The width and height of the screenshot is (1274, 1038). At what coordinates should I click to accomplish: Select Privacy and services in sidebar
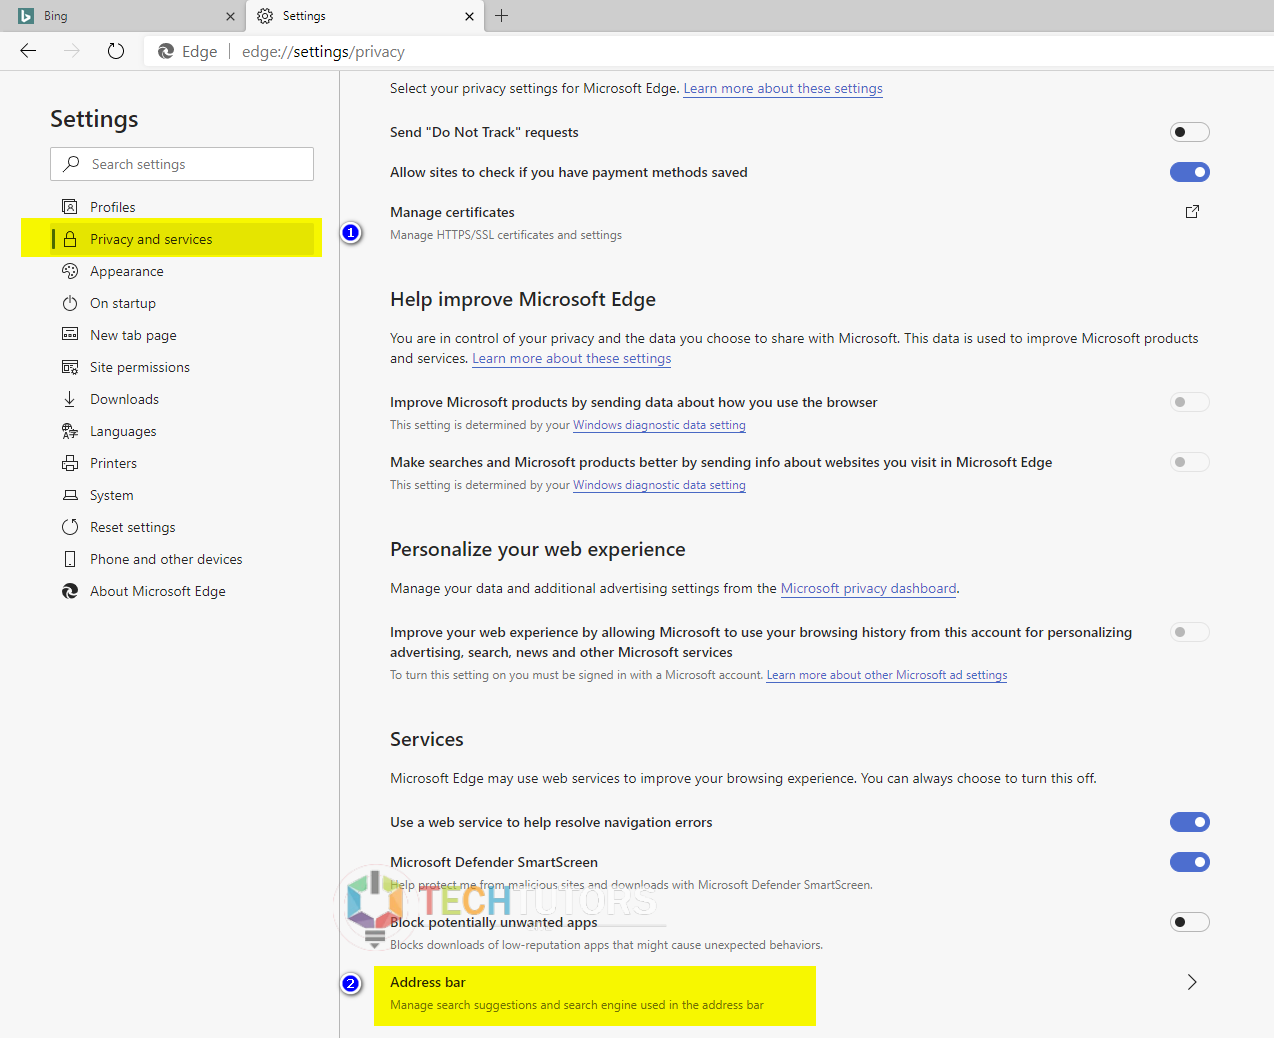tap(182, 239)
